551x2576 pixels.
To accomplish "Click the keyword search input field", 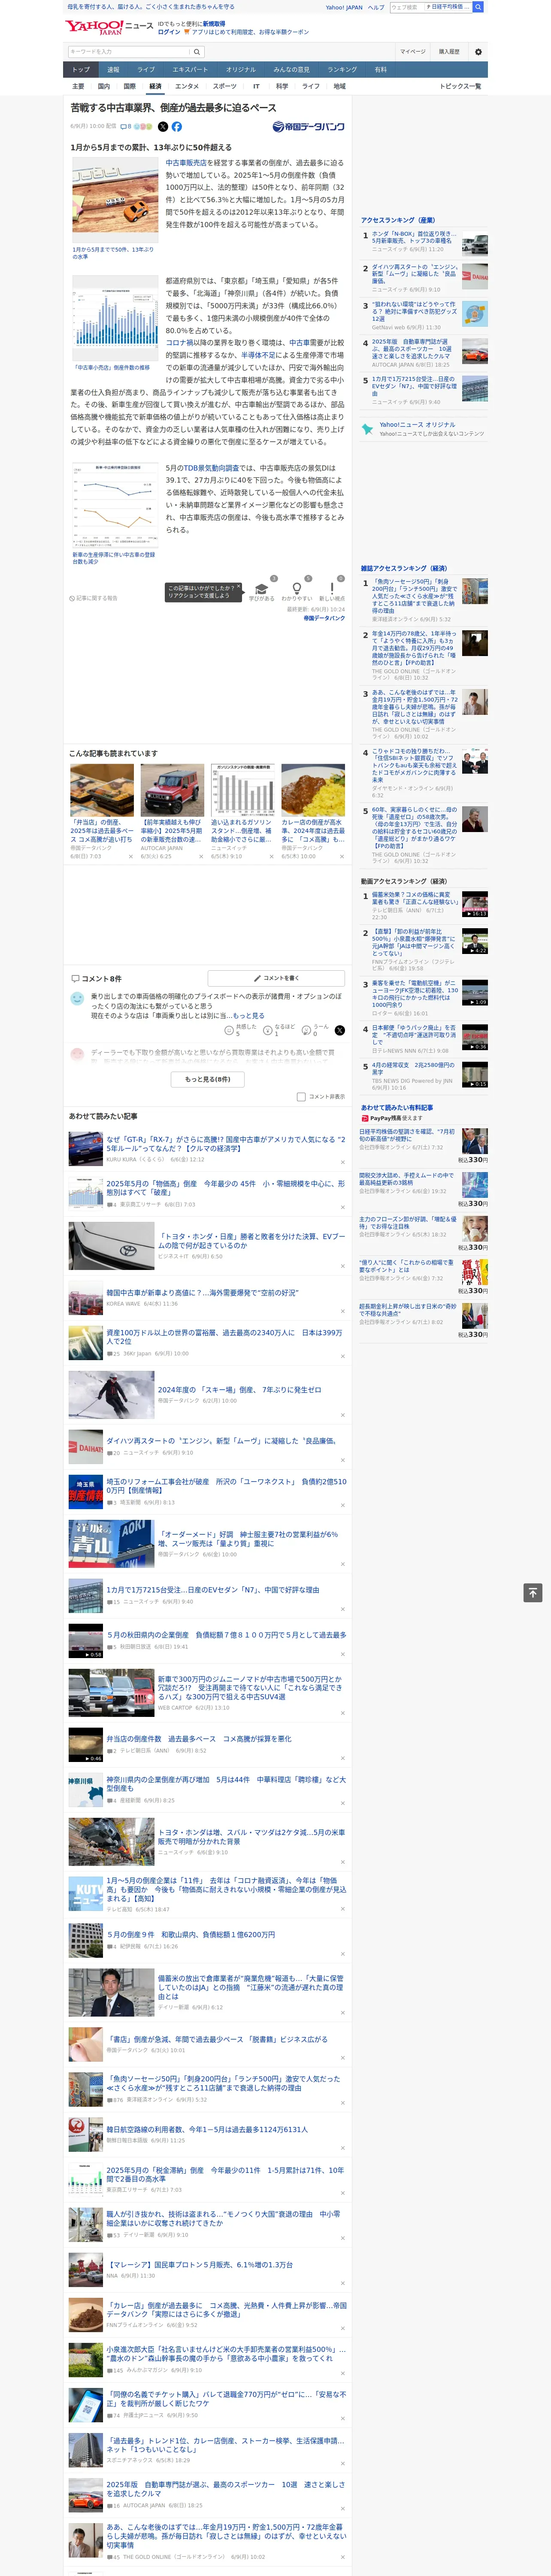I will tap(129, 52).
